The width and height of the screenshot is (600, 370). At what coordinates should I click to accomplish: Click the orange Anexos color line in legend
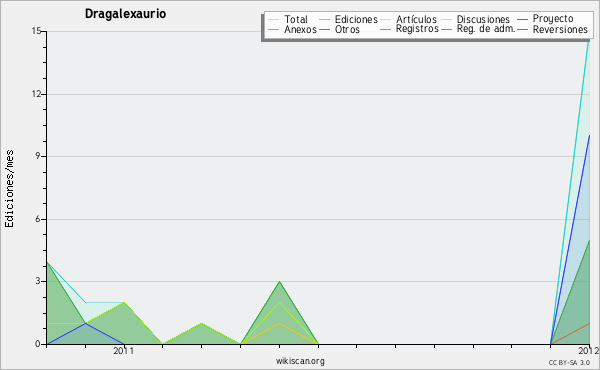[273, 29]
